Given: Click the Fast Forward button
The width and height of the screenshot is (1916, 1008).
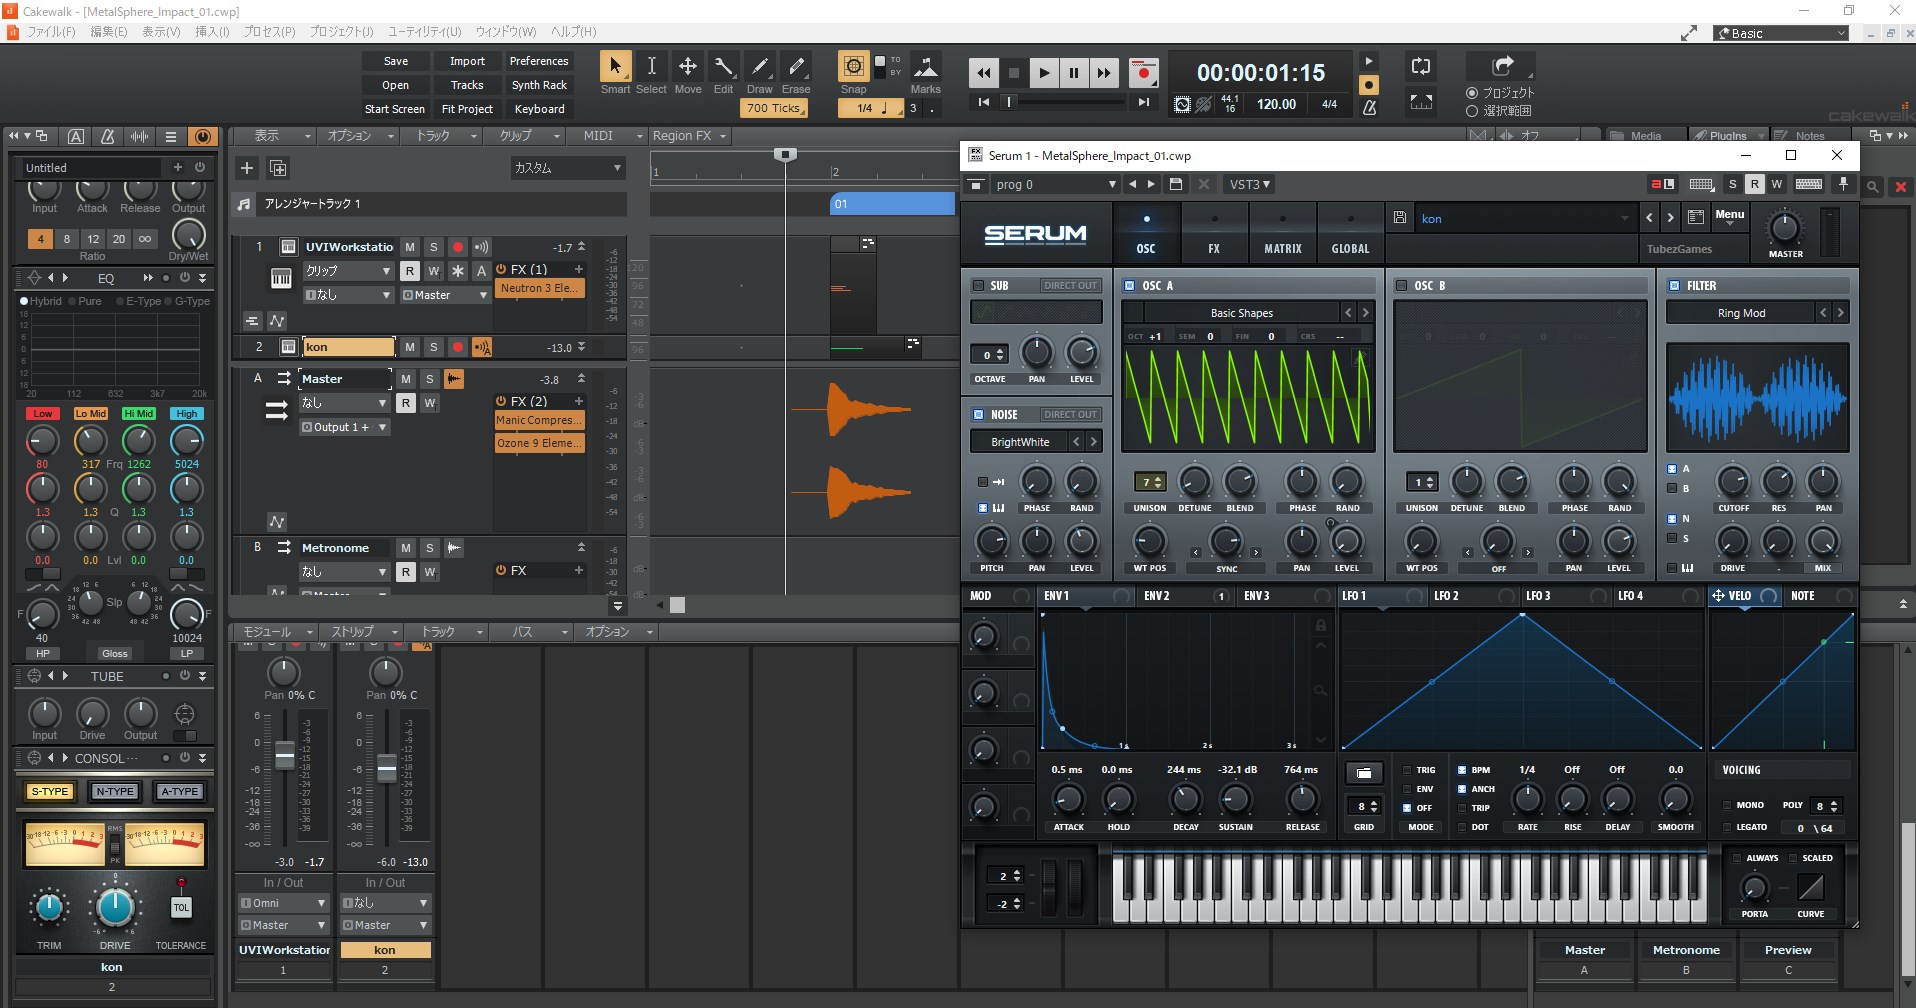Looking at the screenshot, I should click(x=1104, y=72).
